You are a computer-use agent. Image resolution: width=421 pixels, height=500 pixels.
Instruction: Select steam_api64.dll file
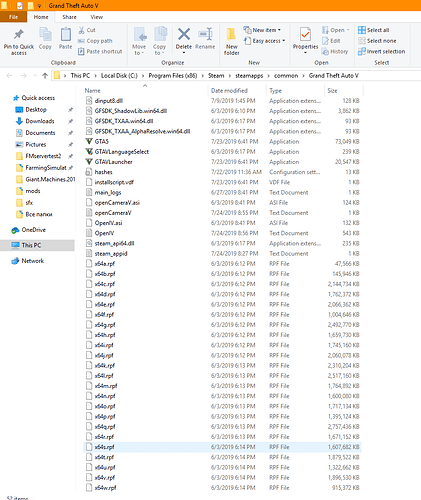(x=222, y=243)
